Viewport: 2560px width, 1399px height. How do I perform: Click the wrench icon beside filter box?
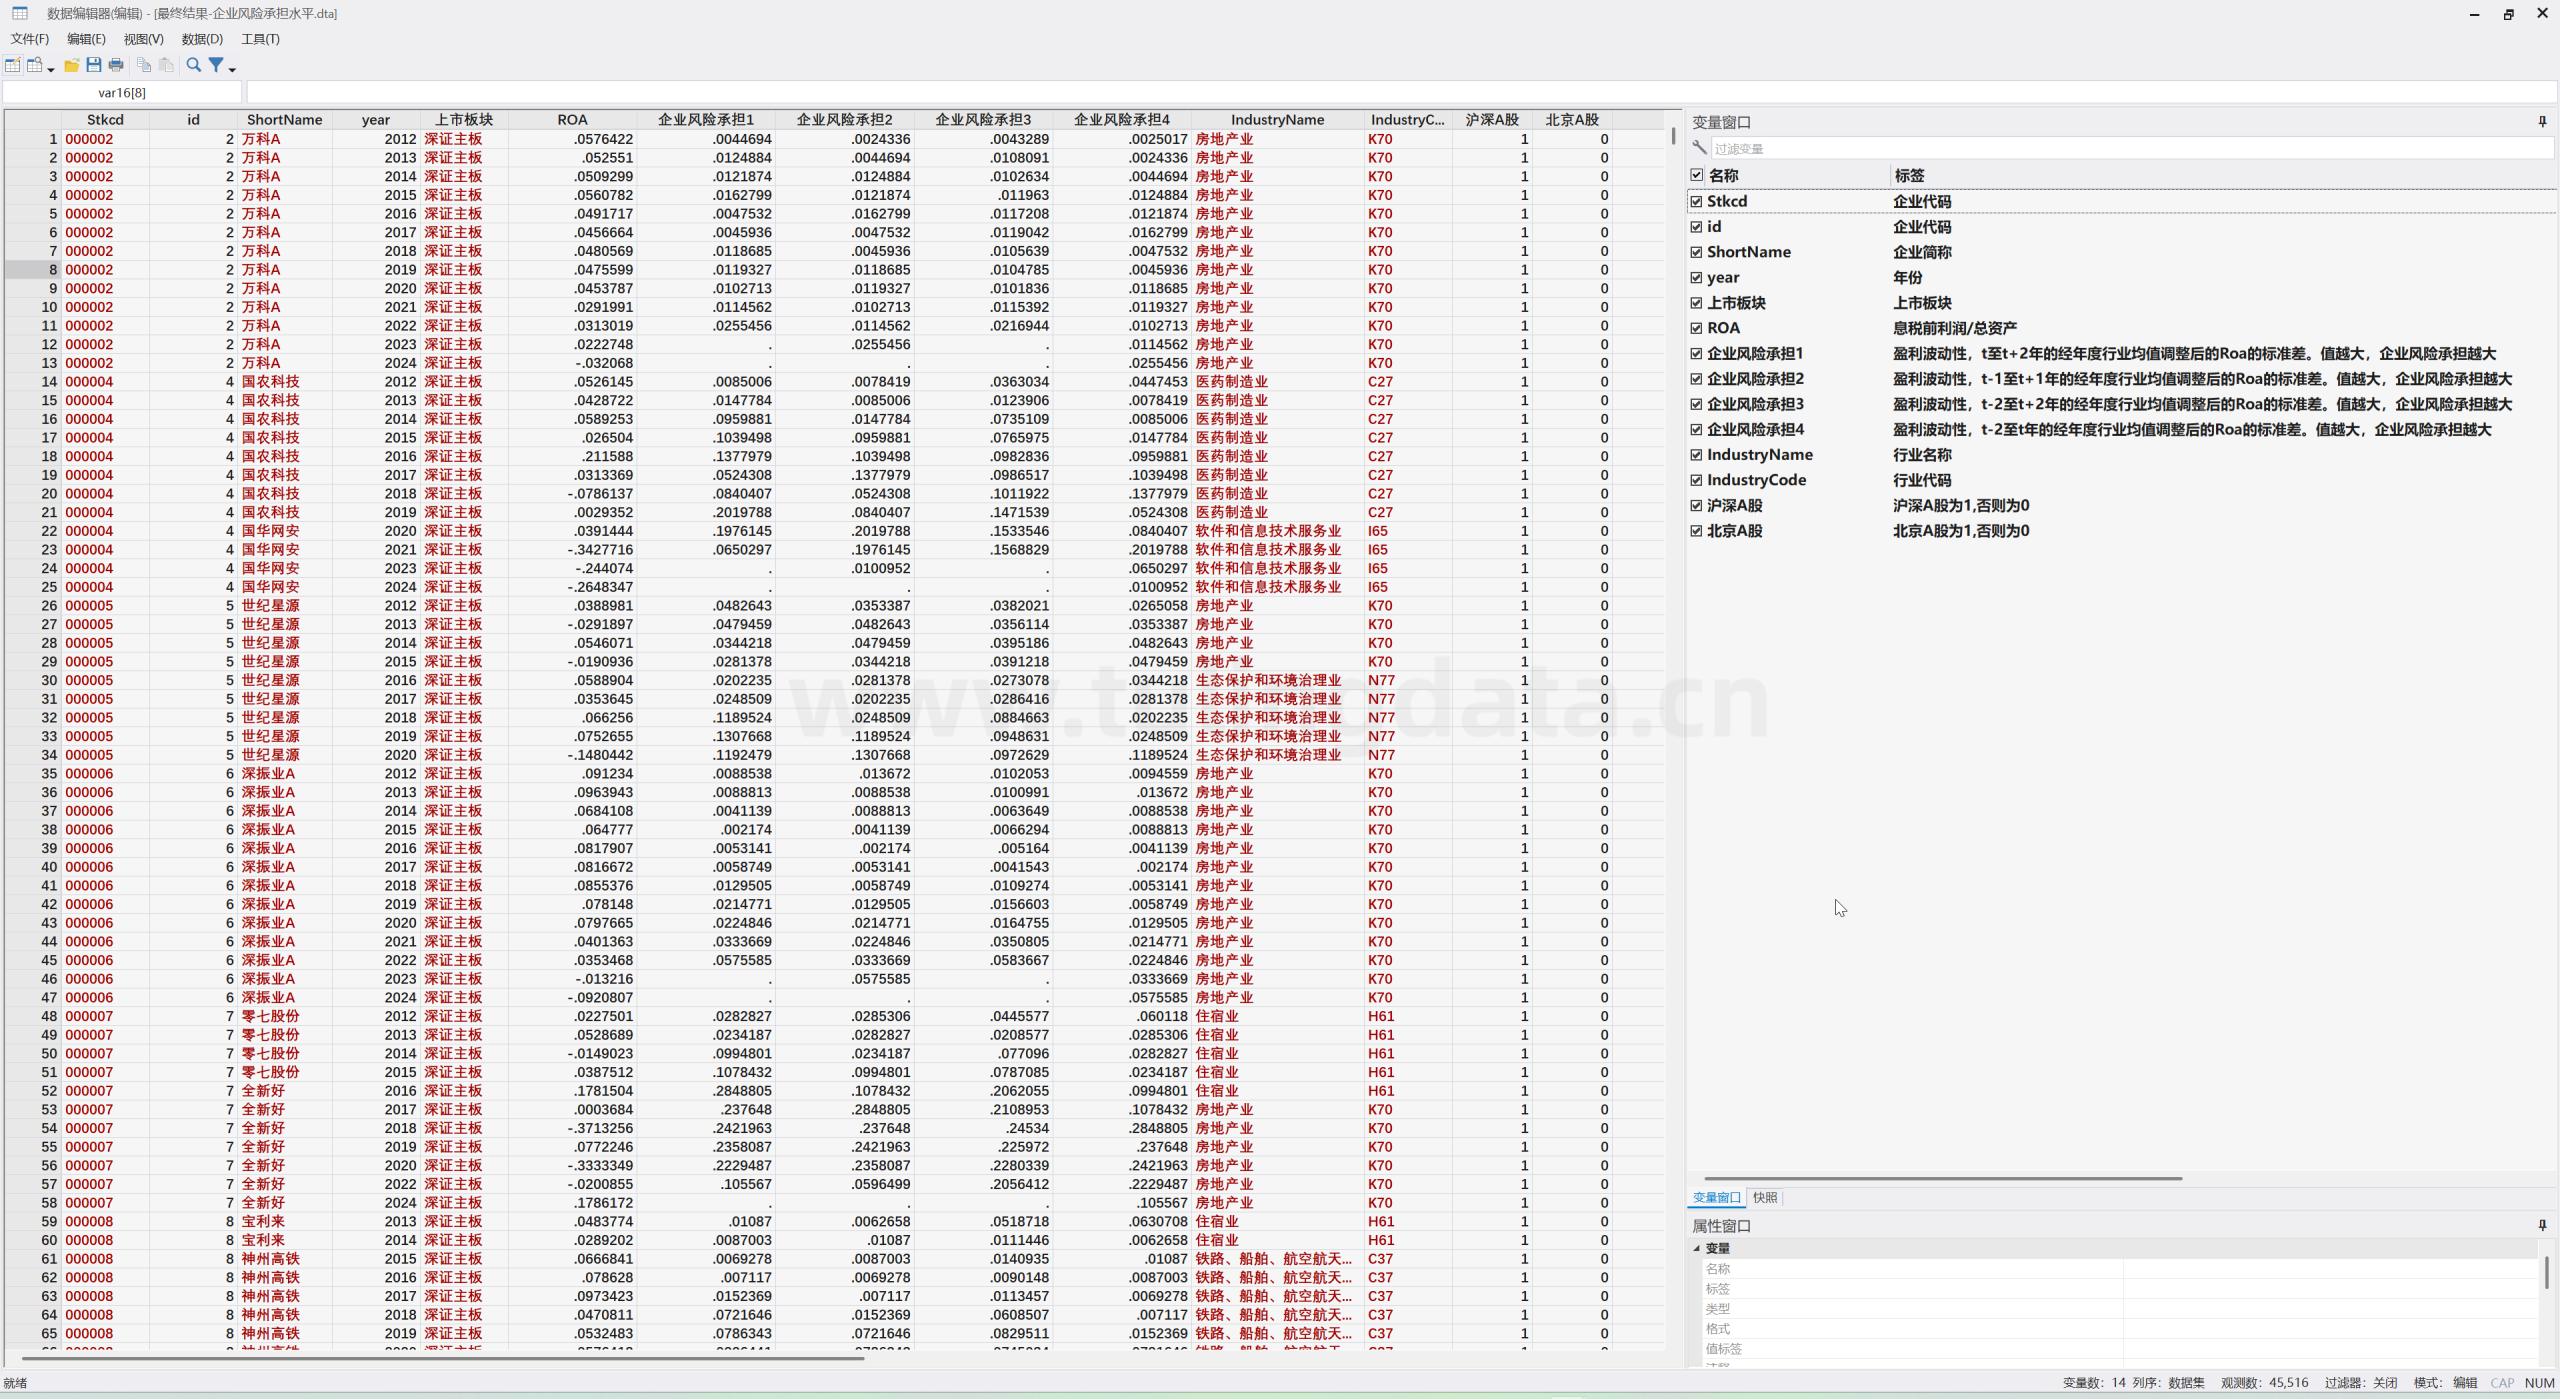(x=1699, y=148)
